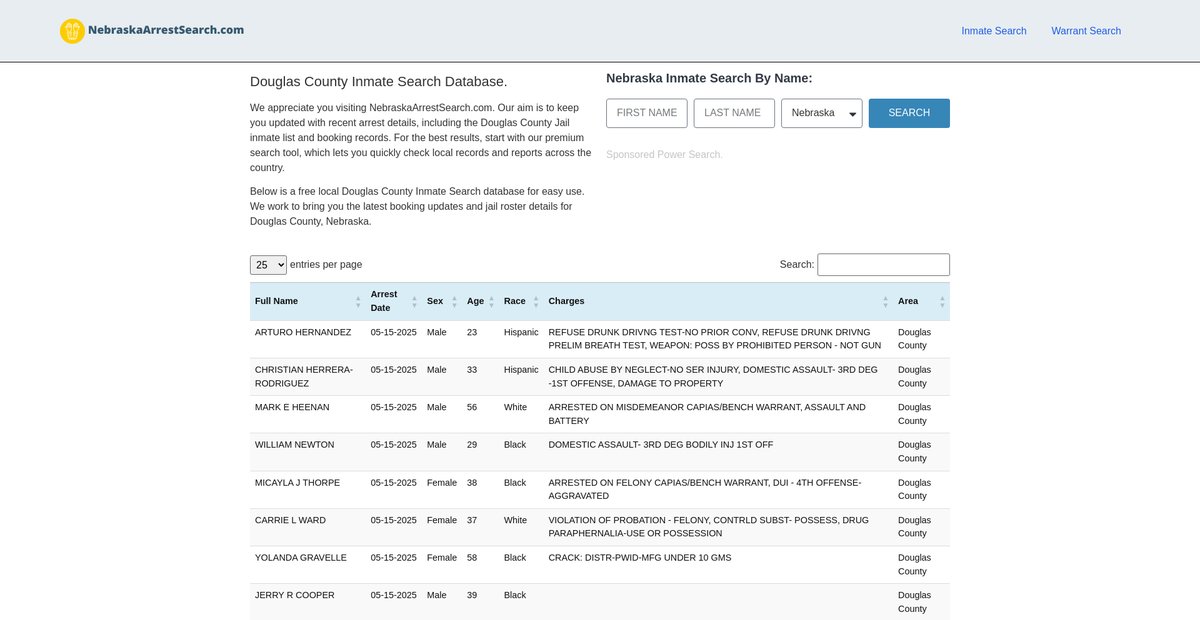The height and width of the screenshot is (620, 1200).
Task: Open the entries per page dropdown
Action: pyautogui.click(x=268, y=265)
